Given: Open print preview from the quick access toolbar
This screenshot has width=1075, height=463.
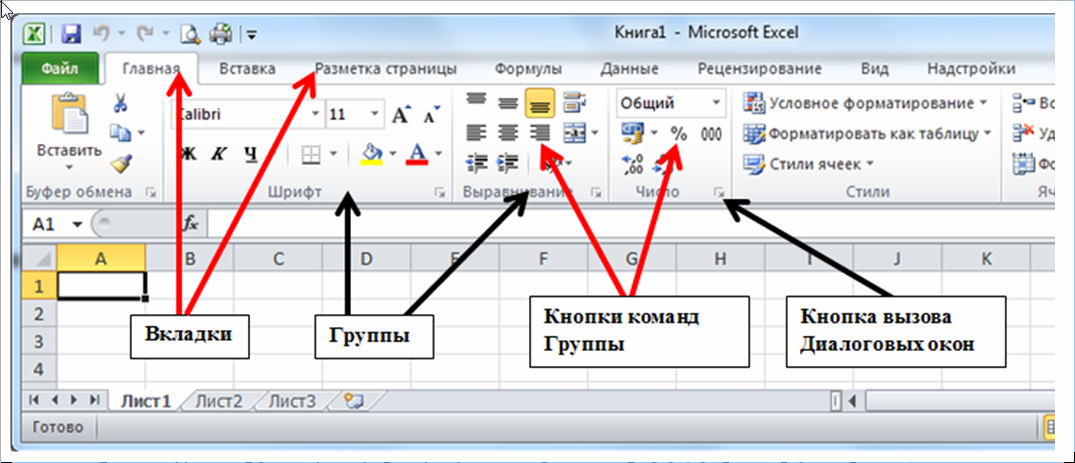Looking at the screenshot, I should [189, 33].
